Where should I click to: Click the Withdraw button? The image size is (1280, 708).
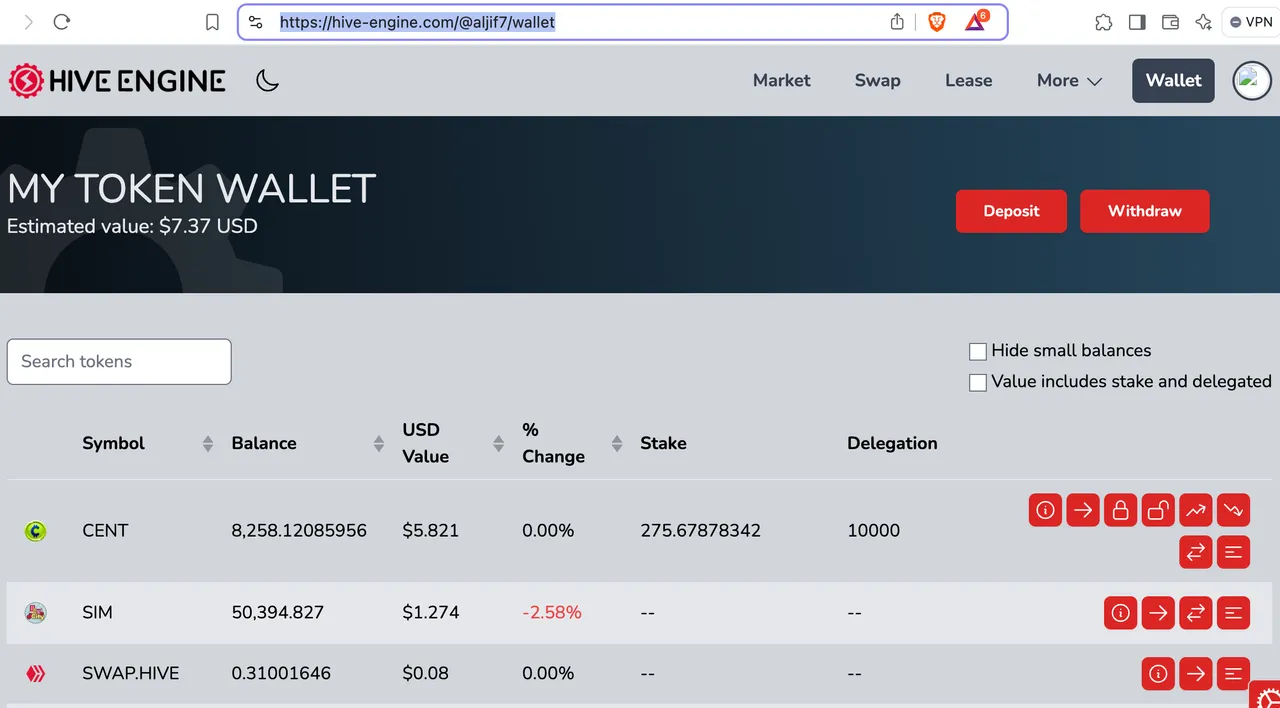pyautogui.click(x=1145, y=211)
